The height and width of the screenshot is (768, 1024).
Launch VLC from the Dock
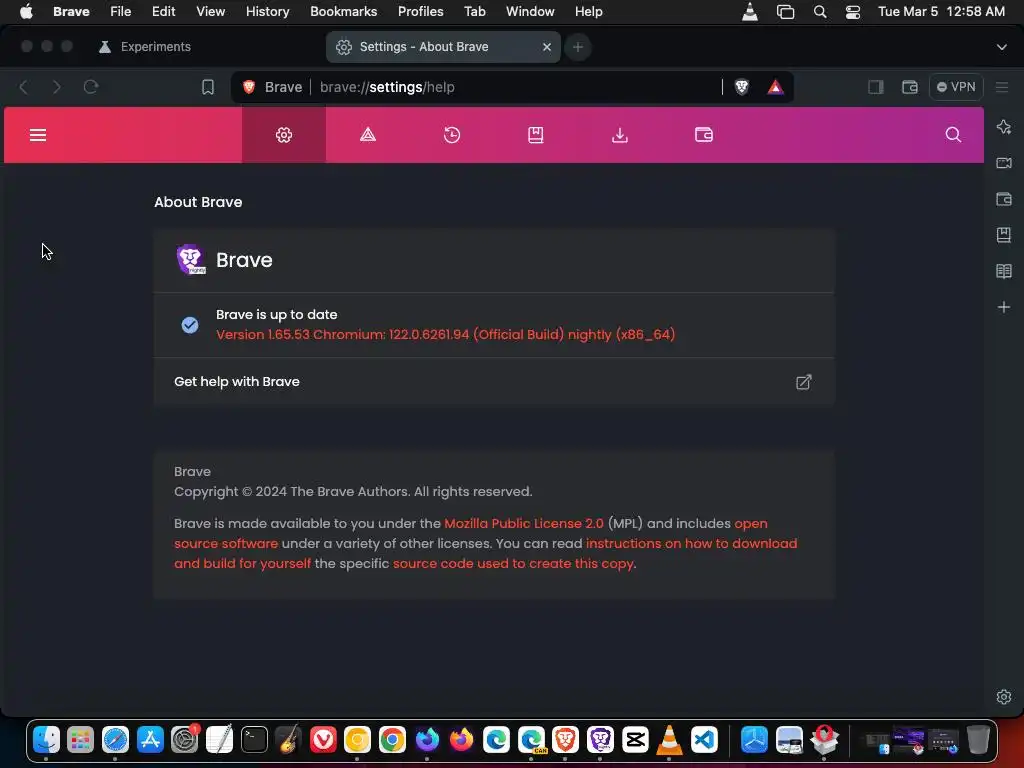(669, 740)
